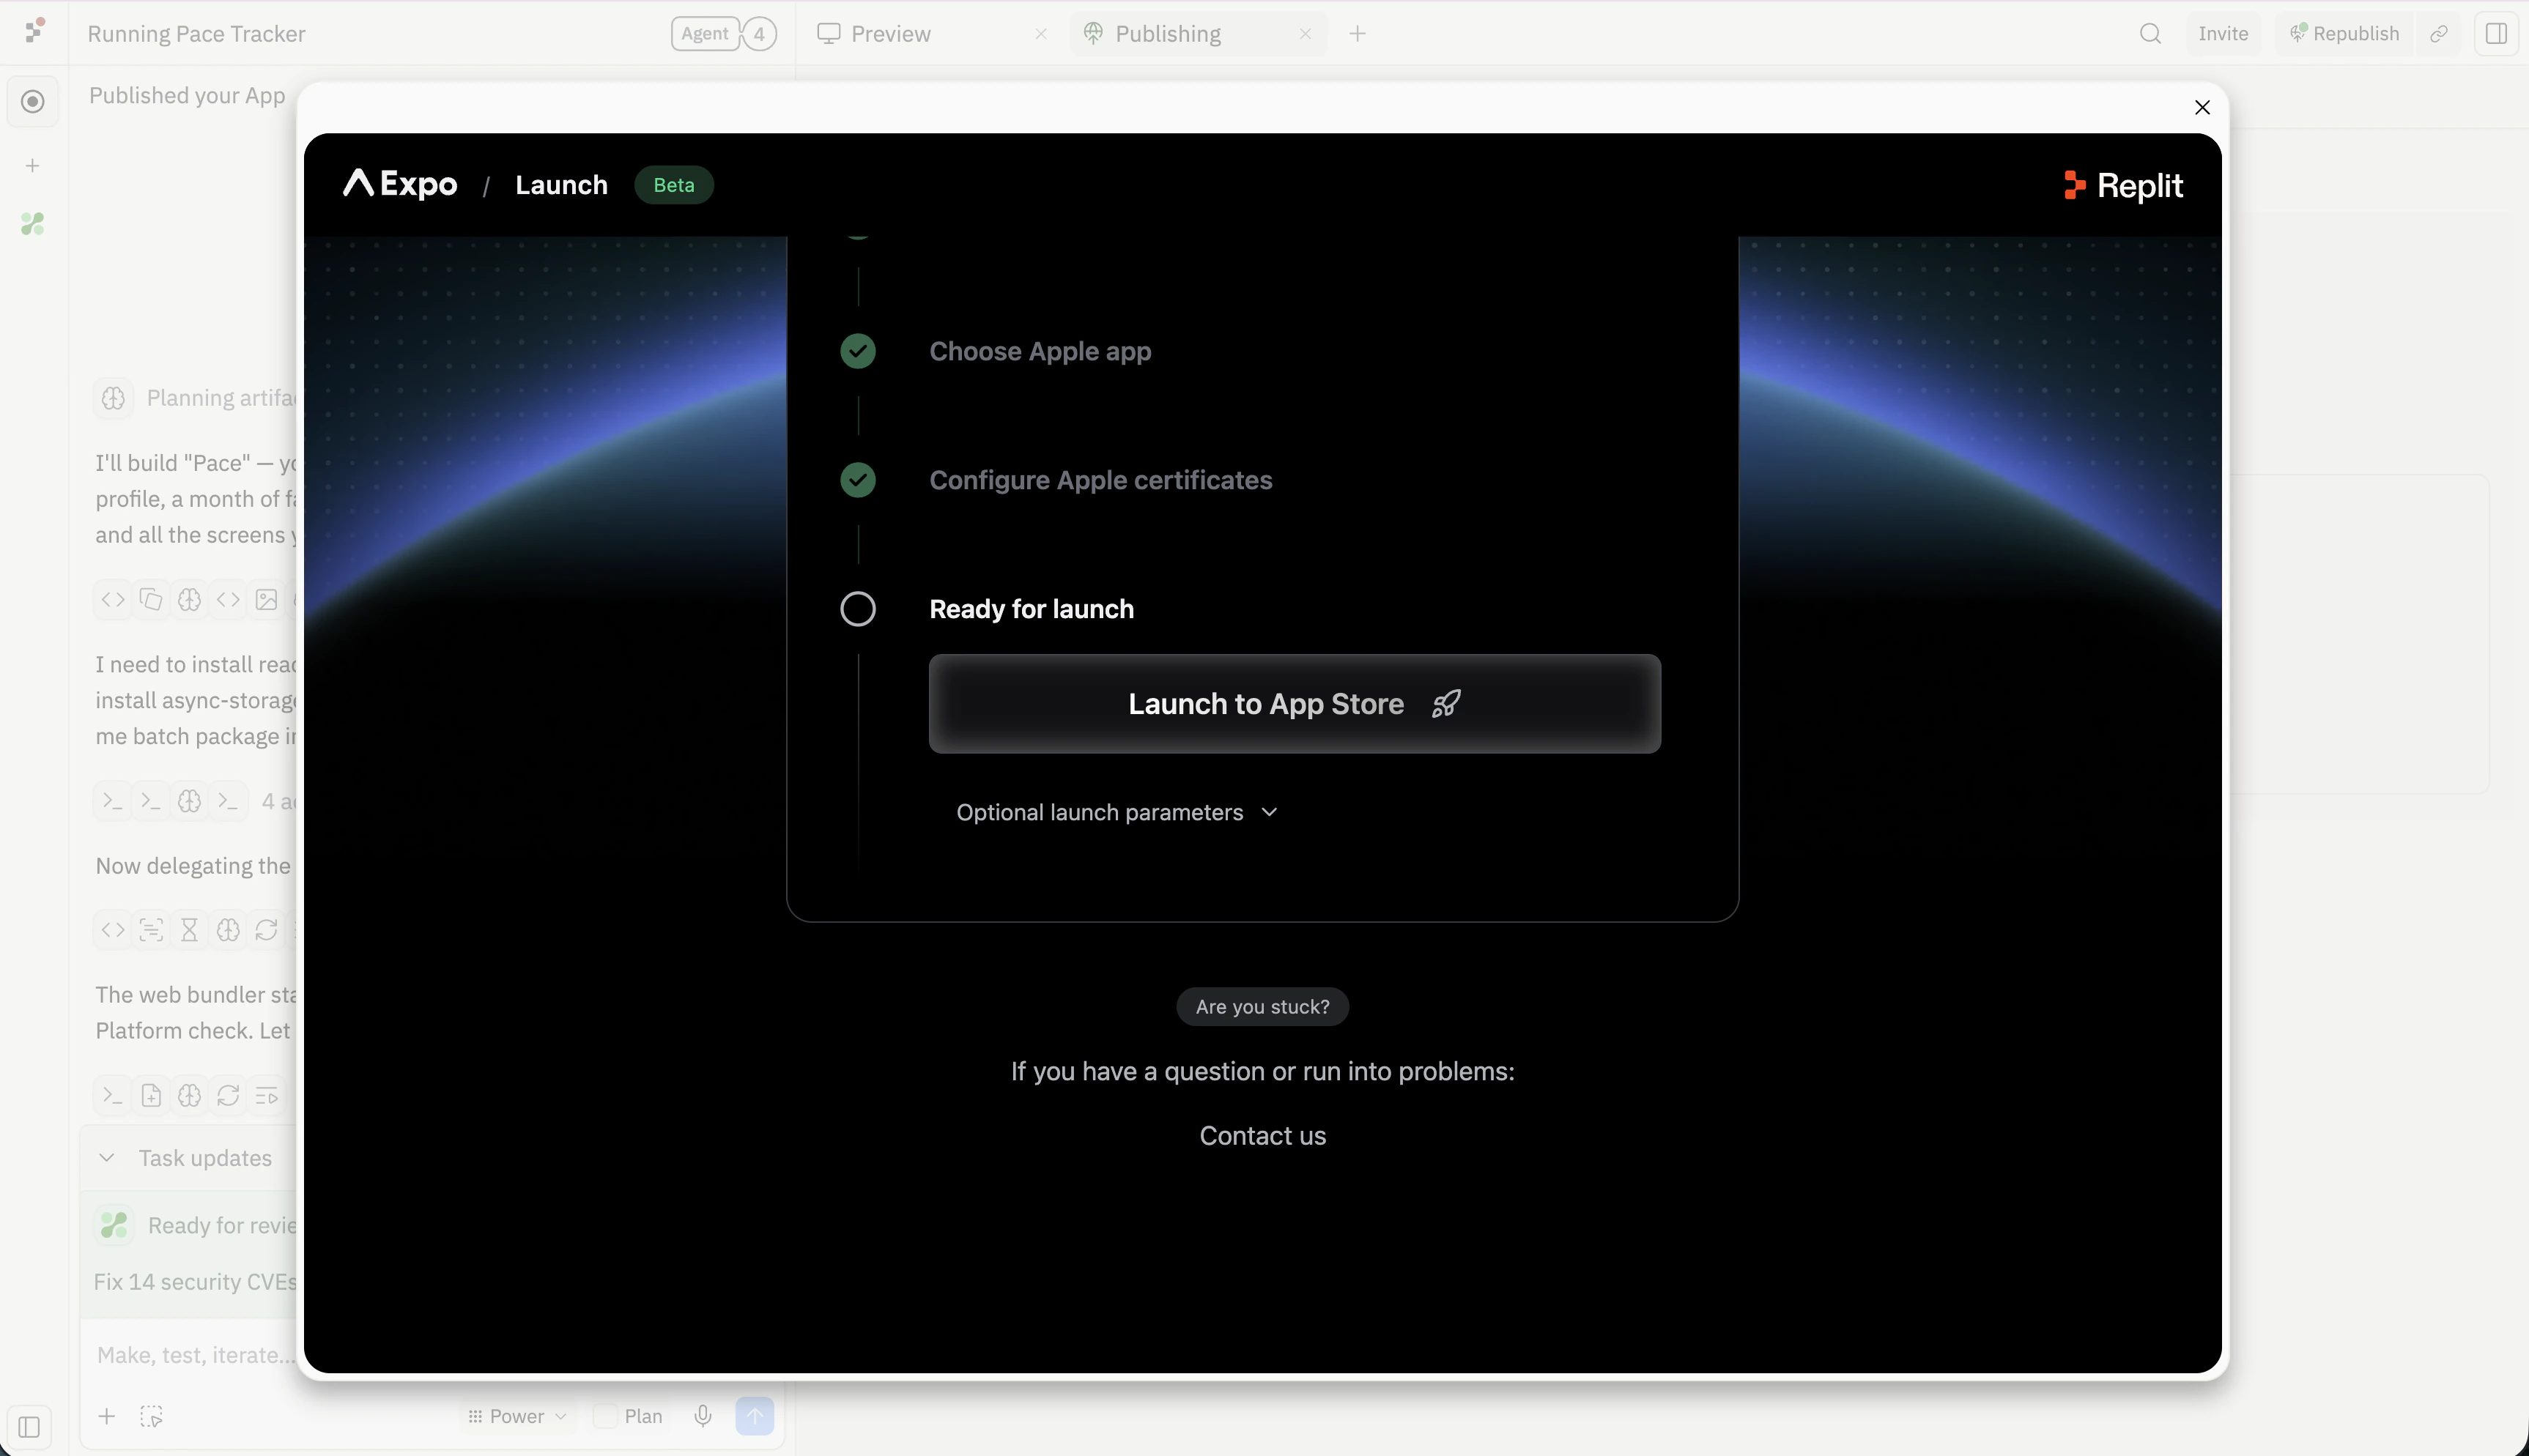The height and width of the screenshot is (1456, 2529).
Task: Click Published your App message
Action: 187,96
